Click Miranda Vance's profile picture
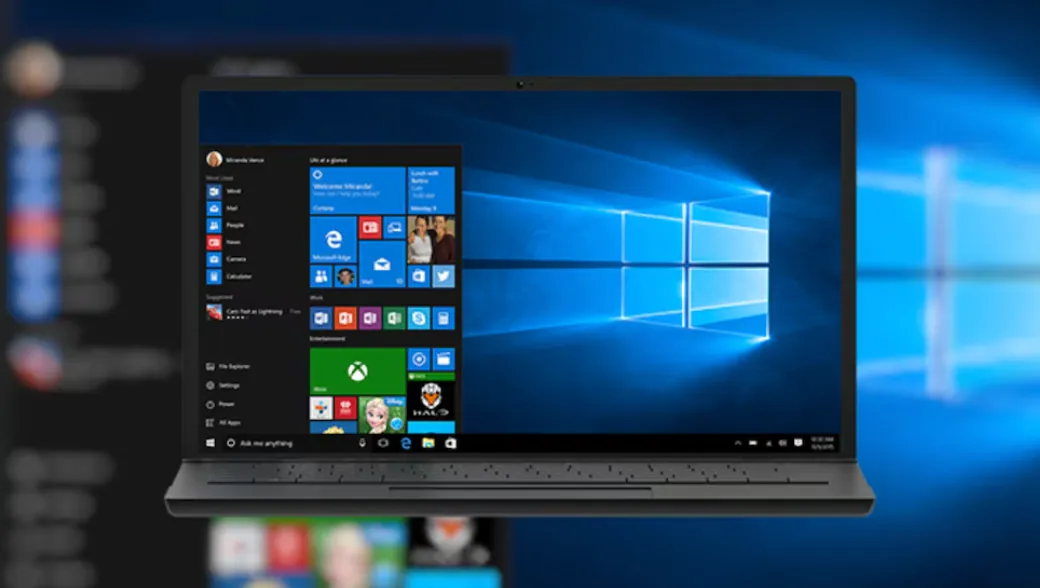Viewport: 1040px width, 588px height. click(x=213, y=160)
